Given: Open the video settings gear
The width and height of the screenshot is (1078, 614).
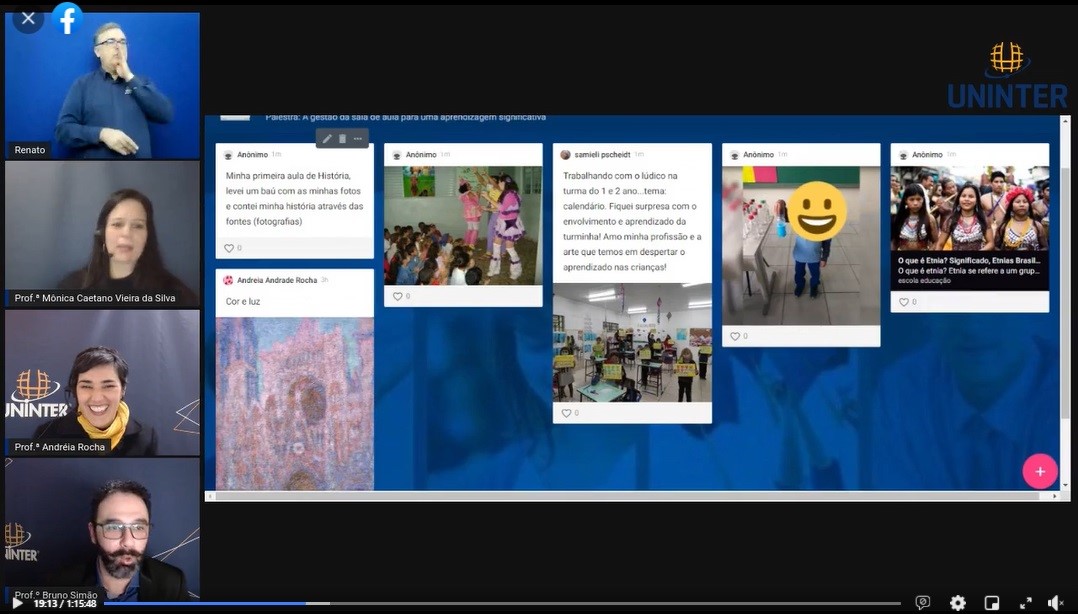Looking at the screenshot, I should click(957, 603).
